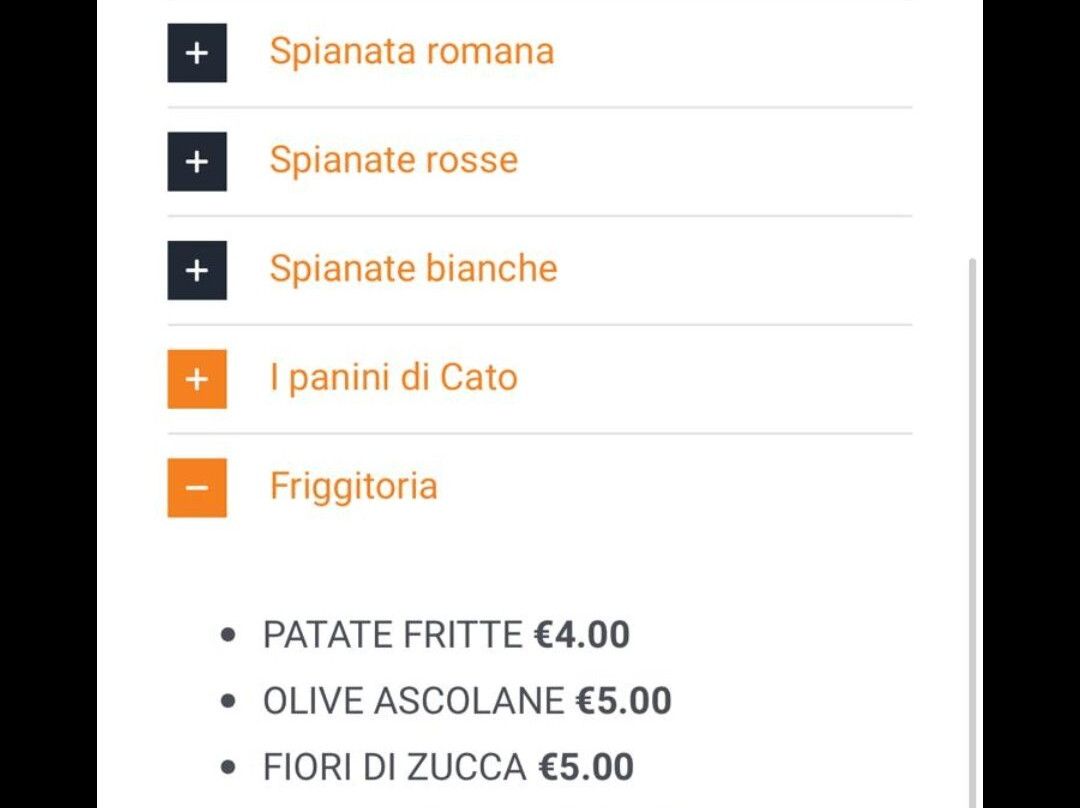
Task: Choose the OLIVE ASCOLANE item name
Action: (413, 702)
